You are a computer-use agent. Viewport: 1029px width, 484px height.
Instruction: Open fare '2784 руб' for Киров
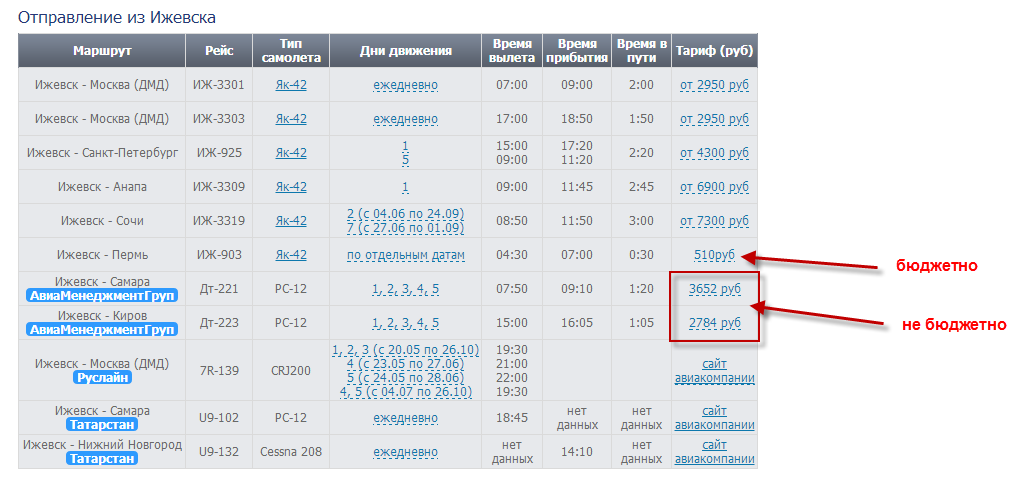(x=715, y=323)
